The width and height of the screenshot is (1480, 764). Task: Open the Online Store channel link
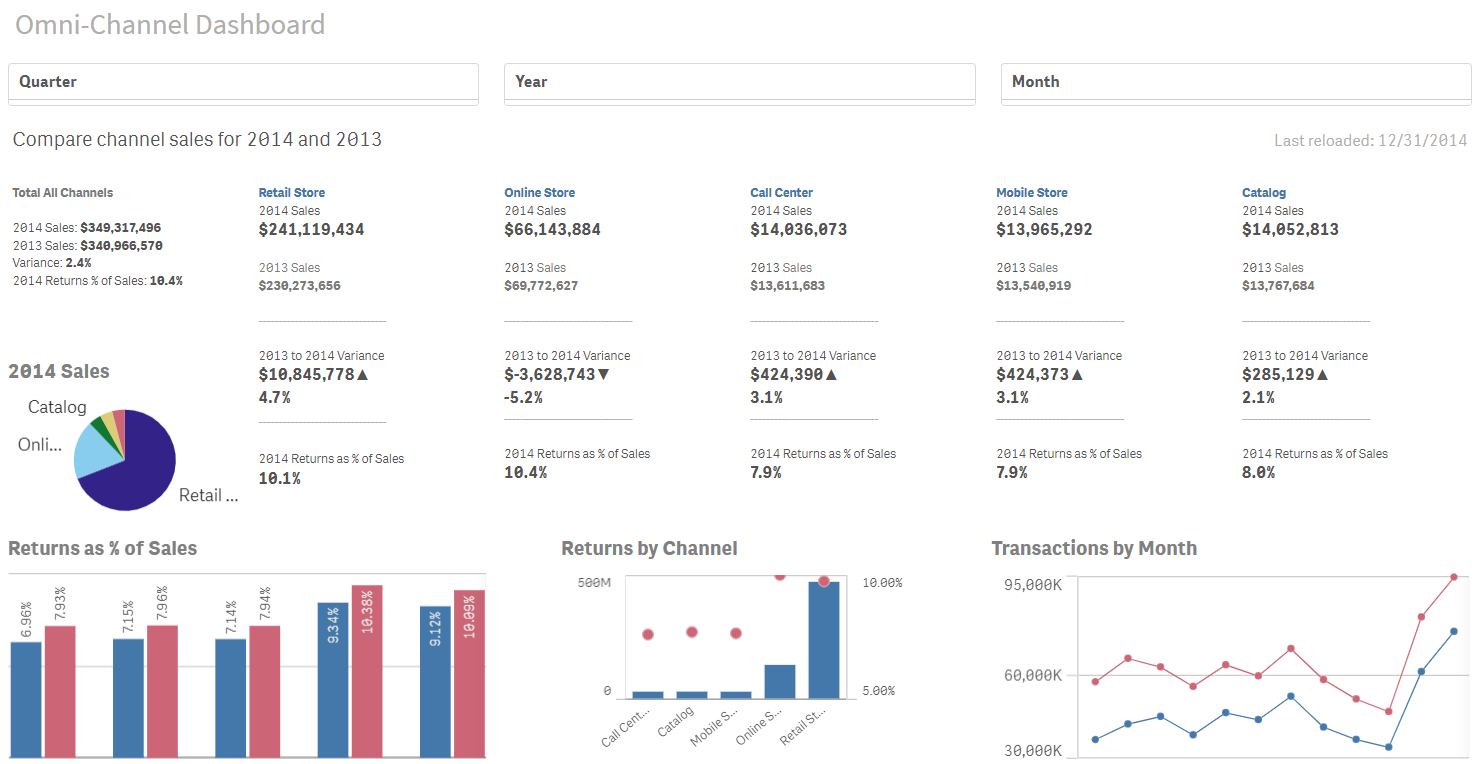pyautogui.click(x=539, y=193)
